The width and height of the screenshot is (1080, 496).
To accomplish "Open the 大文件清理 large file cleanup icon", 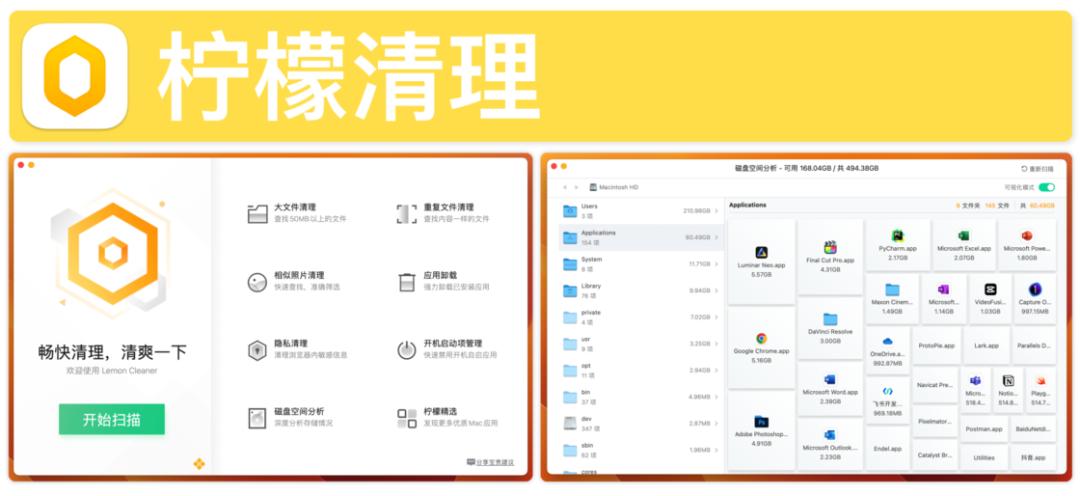I will click(258, 214).
